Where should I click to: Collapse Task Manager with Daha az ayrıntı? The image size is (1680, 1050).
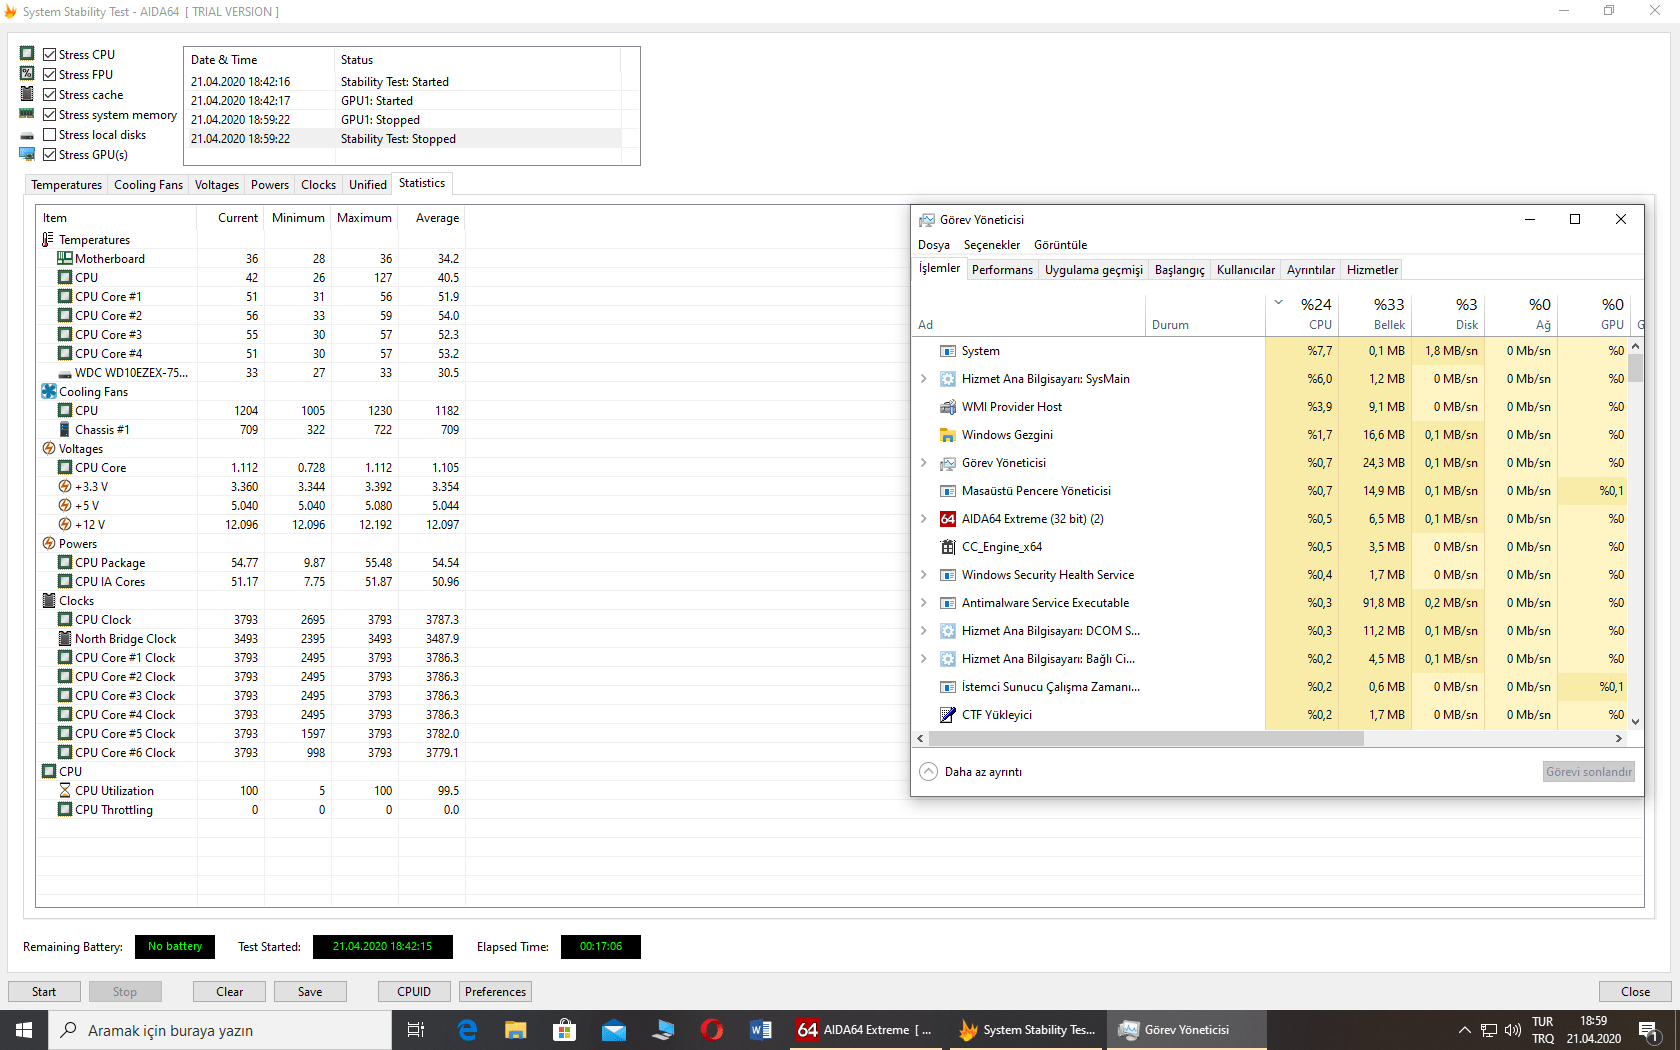[x=971, y=772]
